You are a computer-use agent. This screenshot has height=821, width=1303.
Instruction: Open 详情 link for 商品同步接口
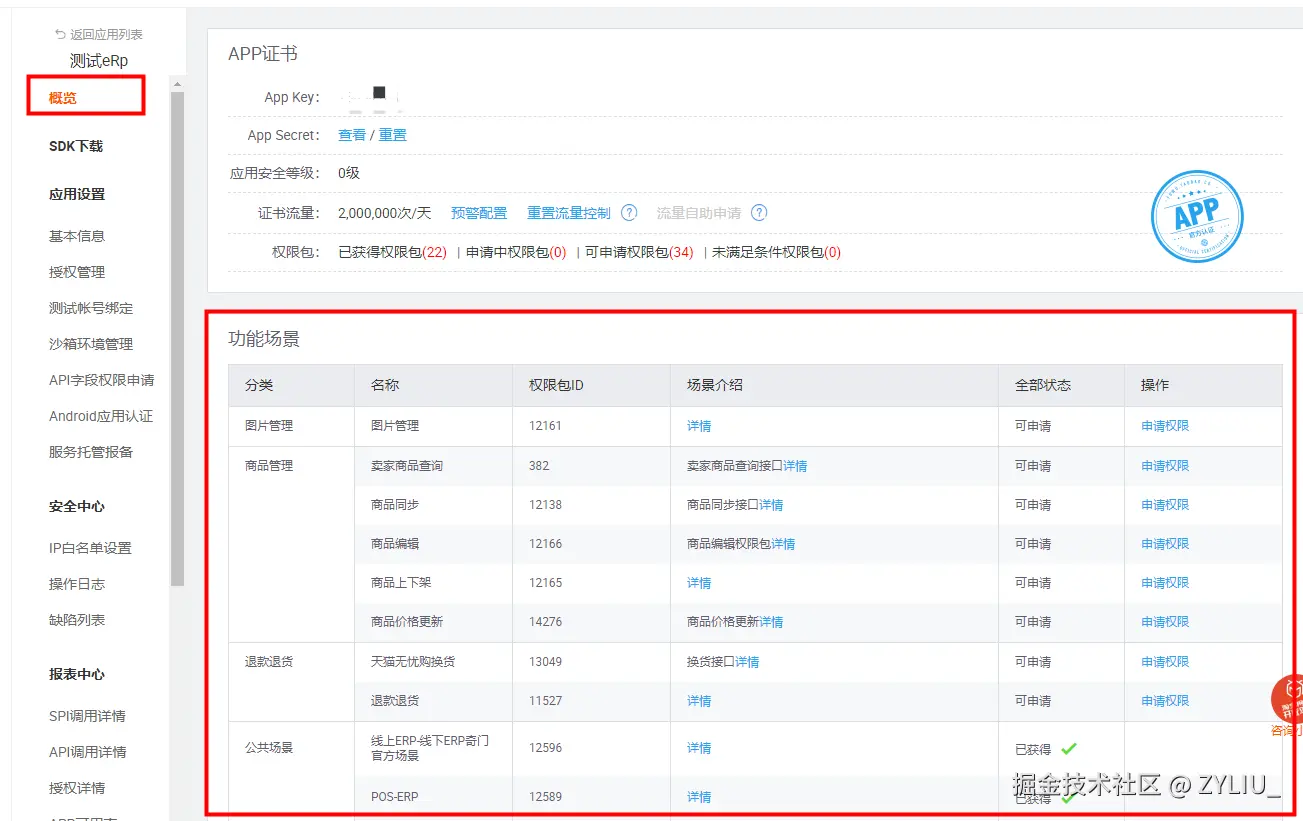coord(771,505)
